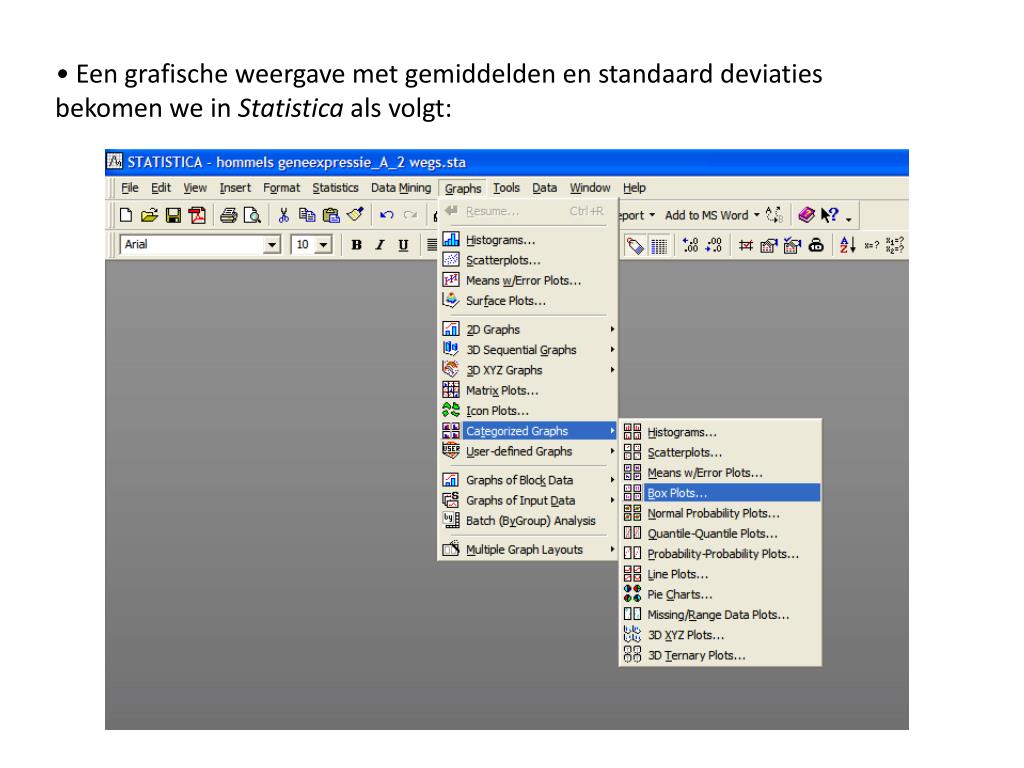This screenshot has height=768, width=1024.
Task: Choose Scatterplots in the Graphs menu
Action: point(528,260)
